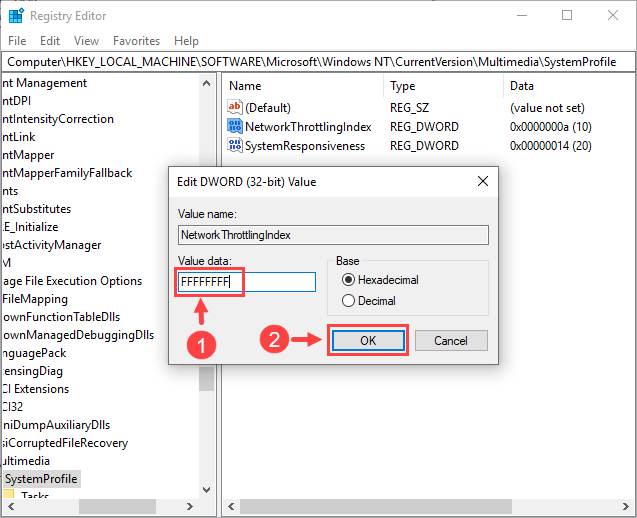Cancel the Edit DWORD dialog
Image resolution: width=637 pixels, height=518 pixels.
tap(451, 340)
